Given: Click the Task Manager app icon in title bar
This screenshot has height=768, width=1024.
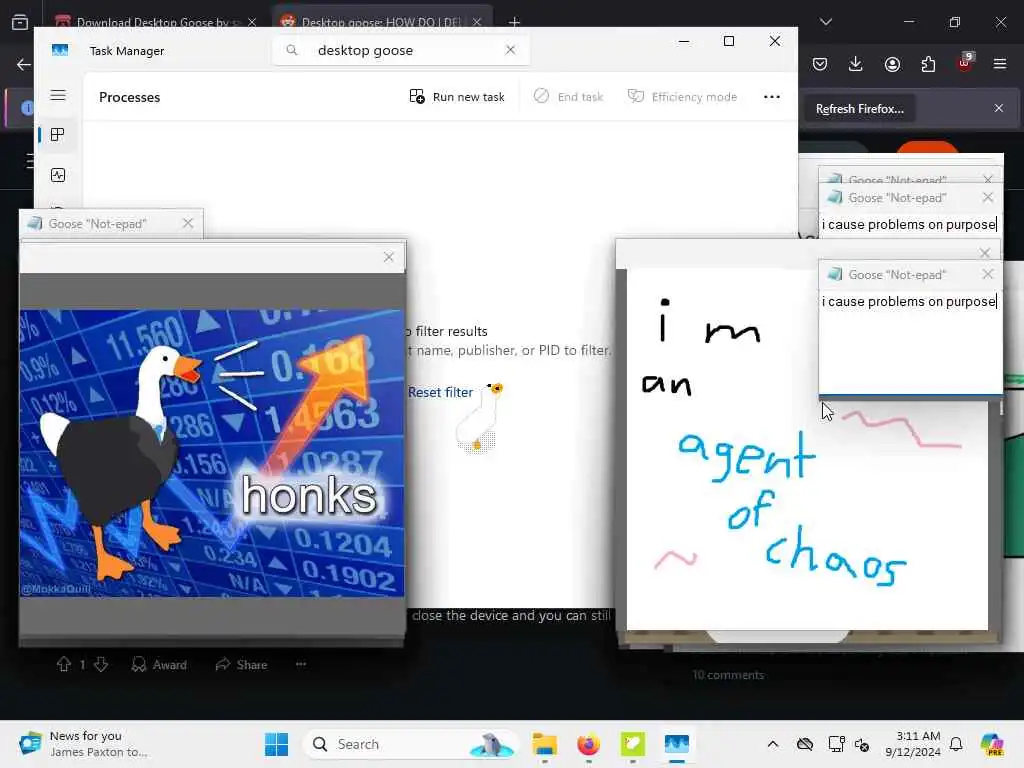Looking at the screenshot, I should tap(60, 50).
